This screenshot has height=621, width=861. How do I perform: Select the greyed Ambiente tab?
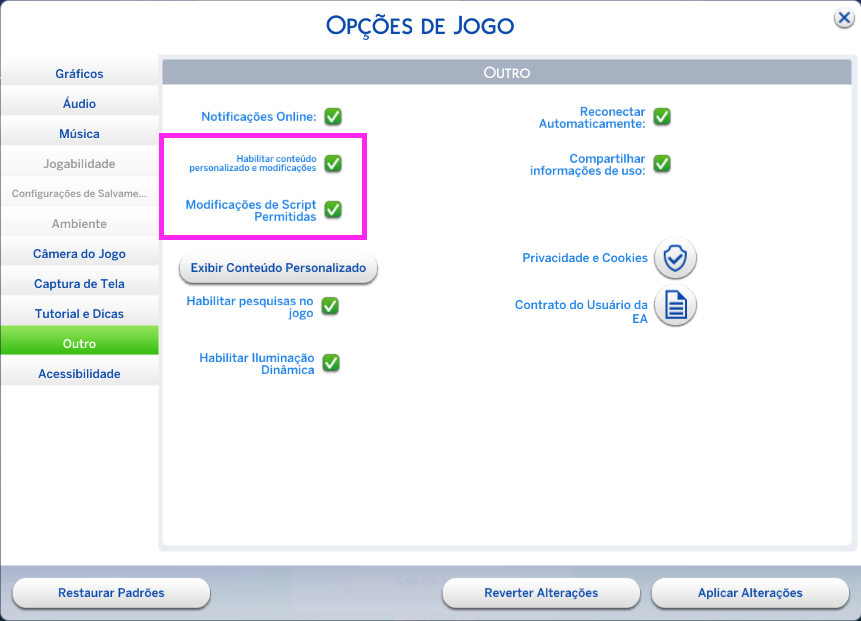pyautogui.click(x=80, y=223)
